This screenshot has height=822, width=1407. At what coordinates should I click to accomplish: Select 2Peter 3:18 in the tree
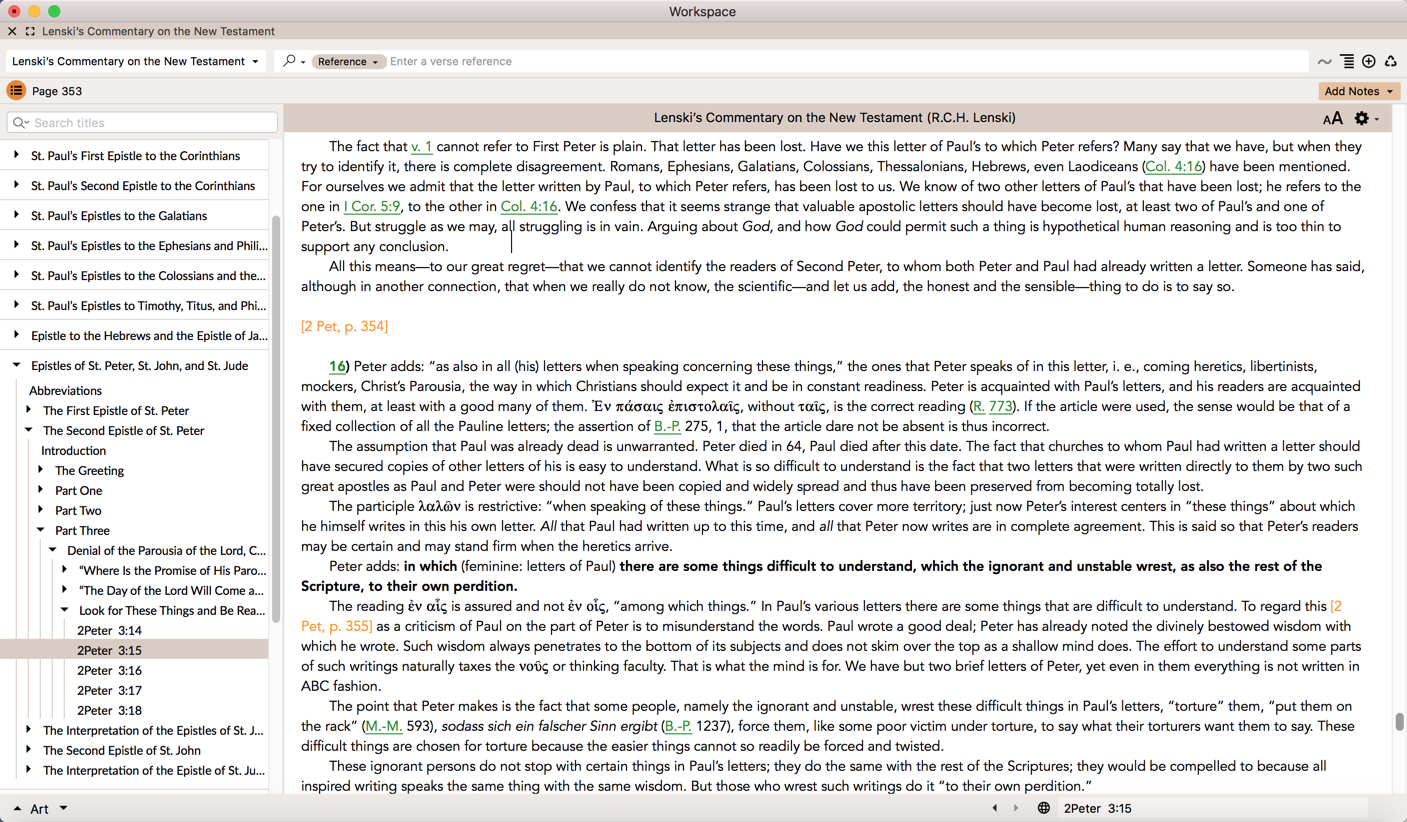[109, 710]
